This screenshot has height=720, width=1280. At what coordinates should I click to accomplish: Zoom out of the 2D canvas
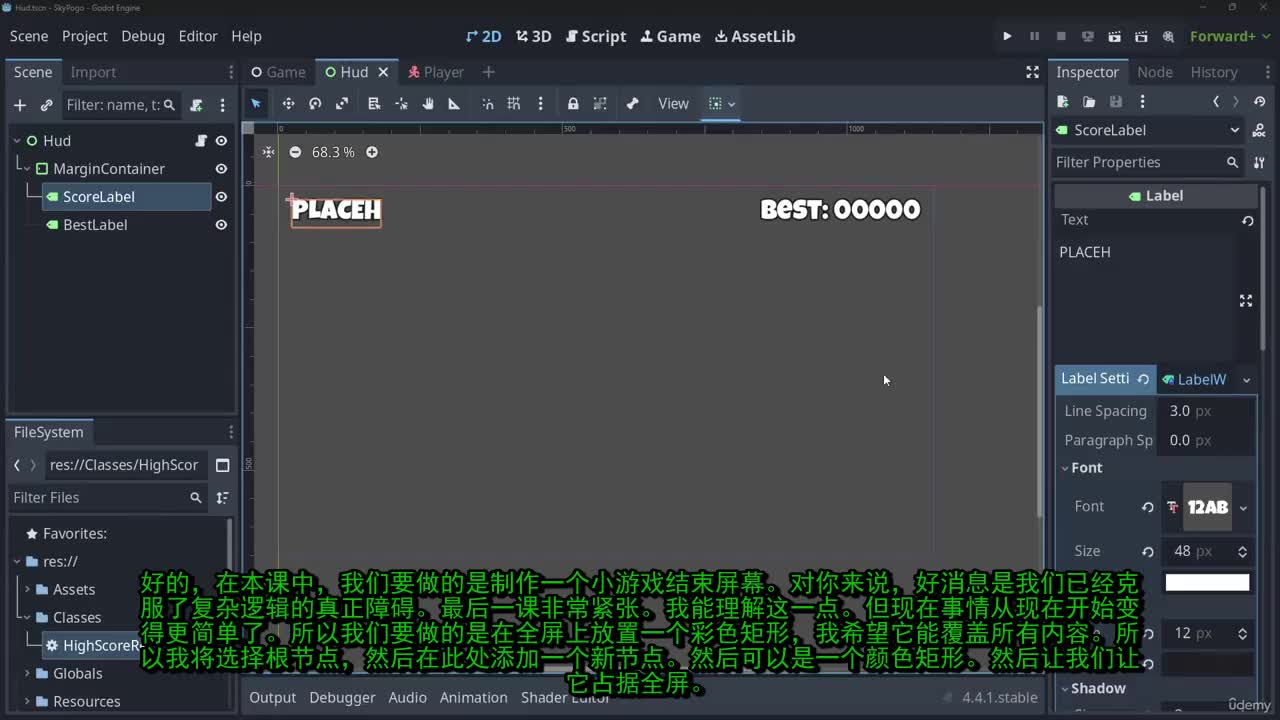click(295, 152)
